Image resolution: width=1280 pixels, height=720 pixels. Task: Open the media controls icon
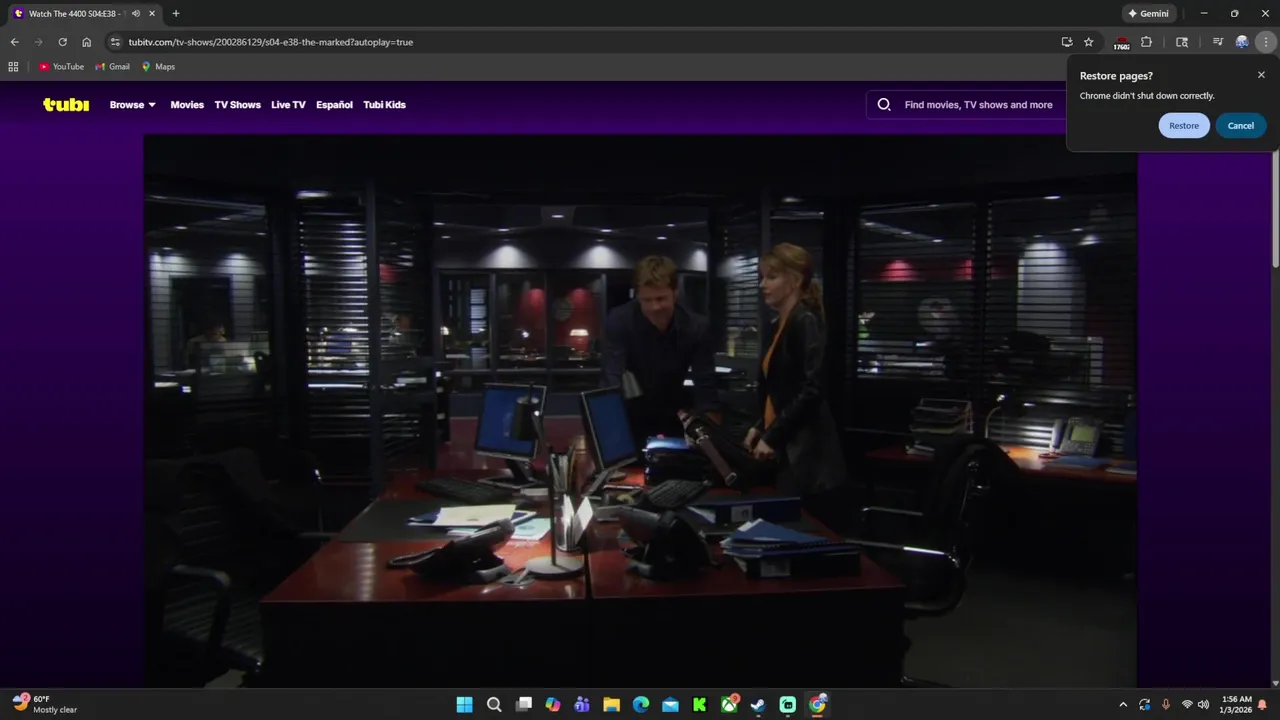coord(1217,42)
